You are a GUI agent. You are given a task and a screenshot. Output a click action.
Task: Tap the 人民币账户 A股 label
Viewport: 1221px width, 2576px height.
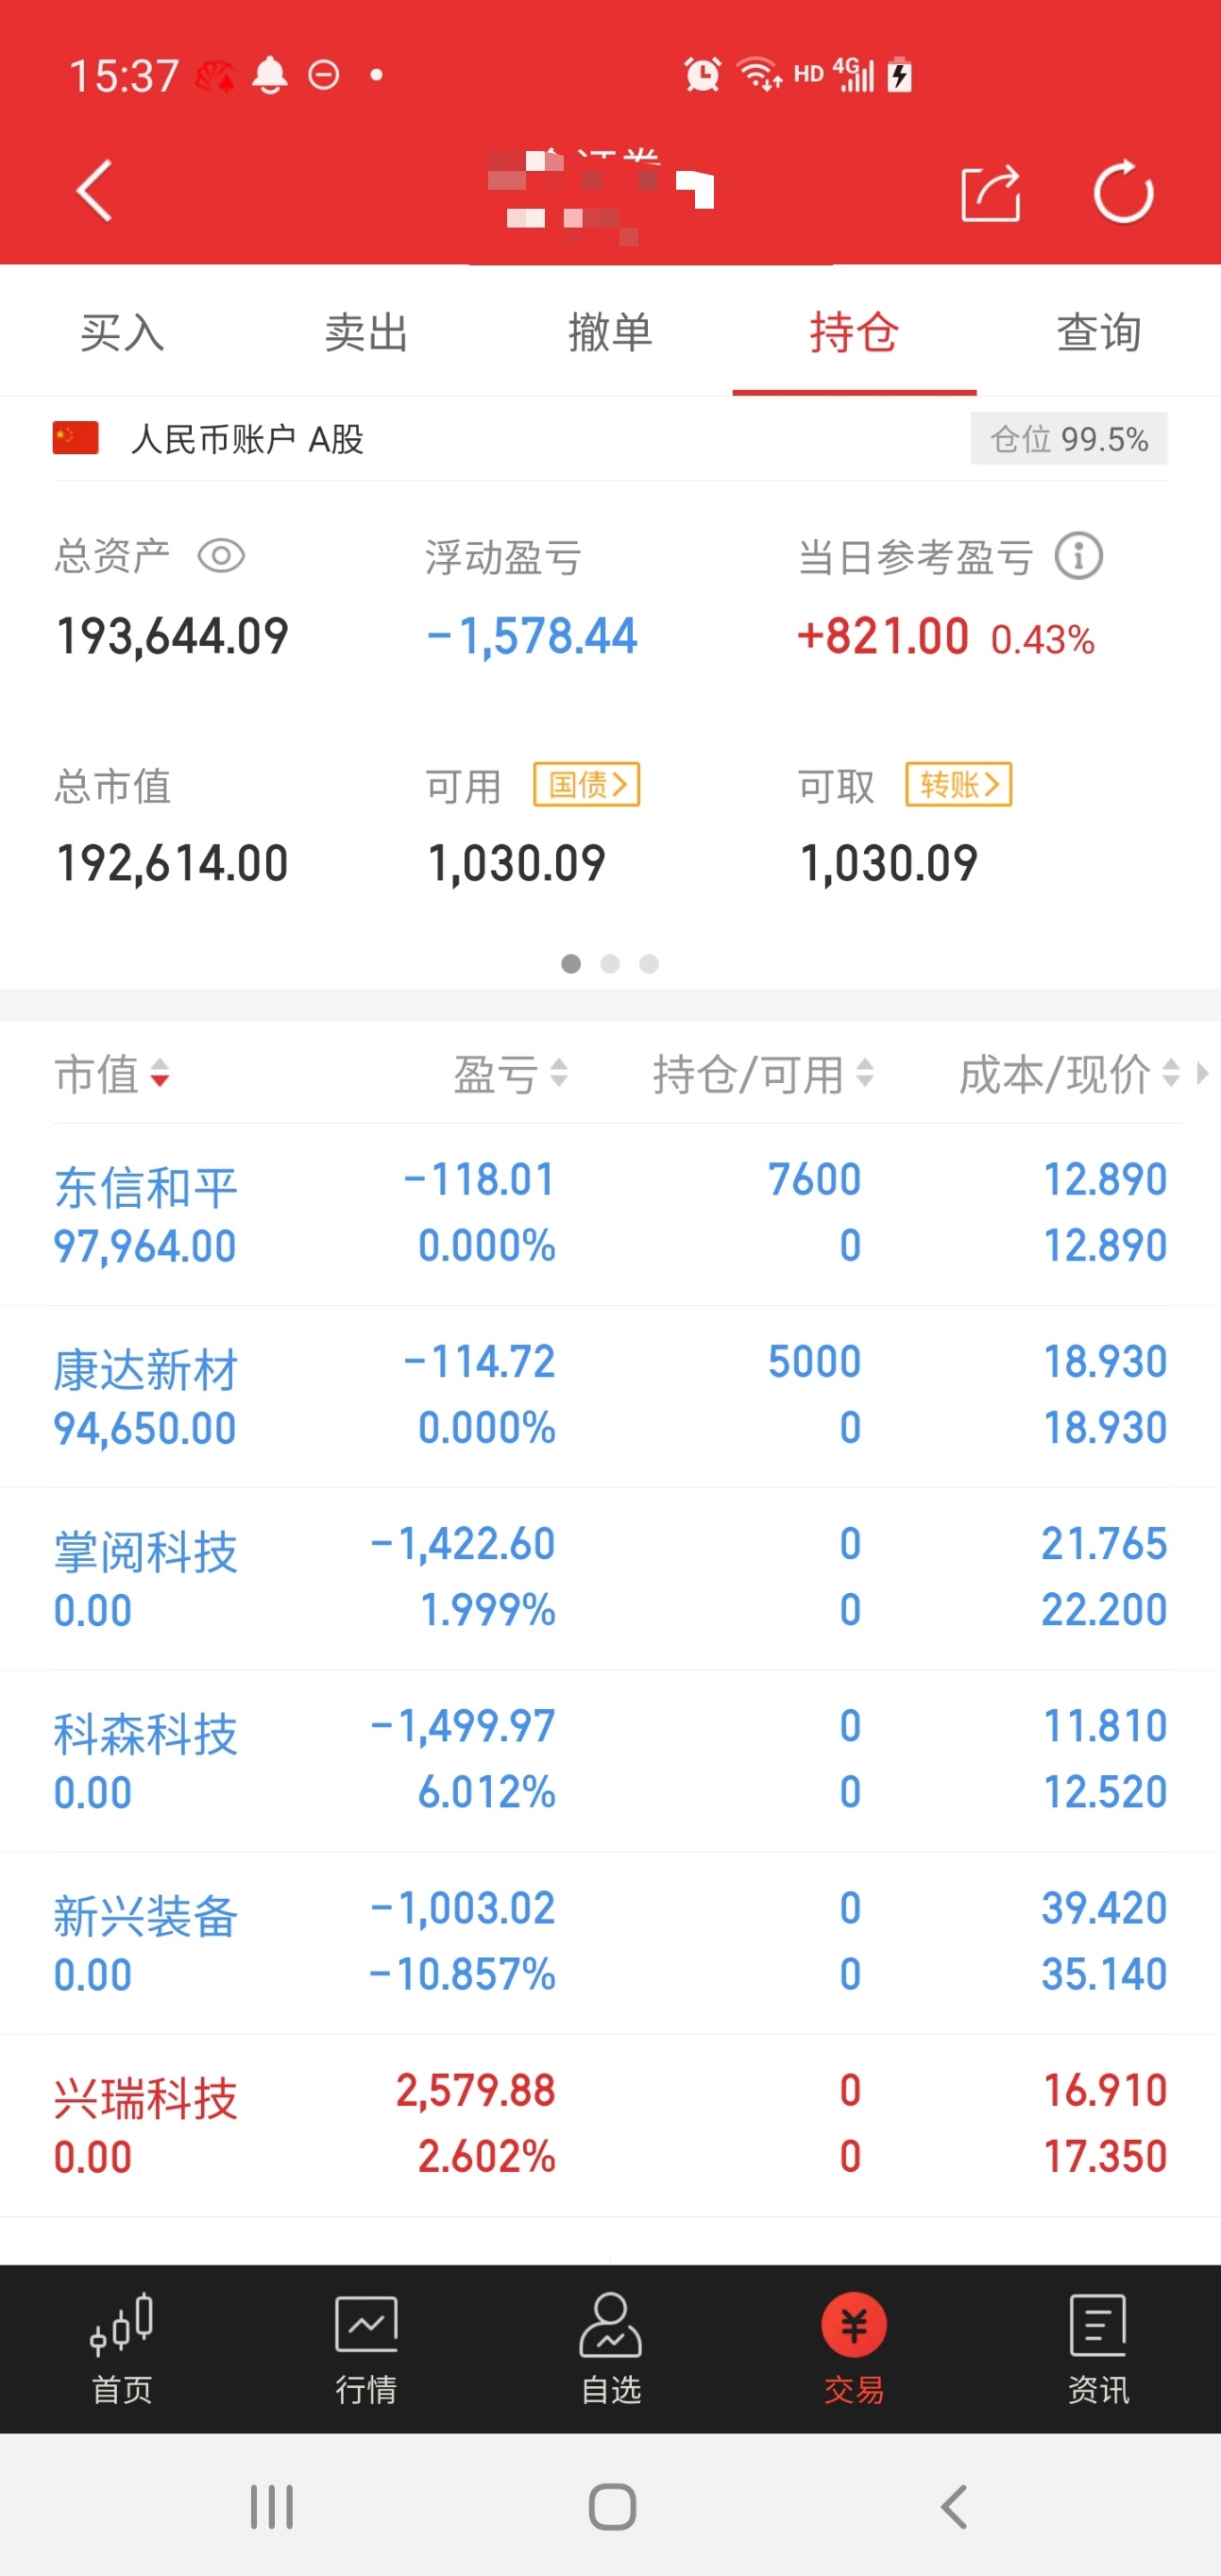tap(247, 438)
